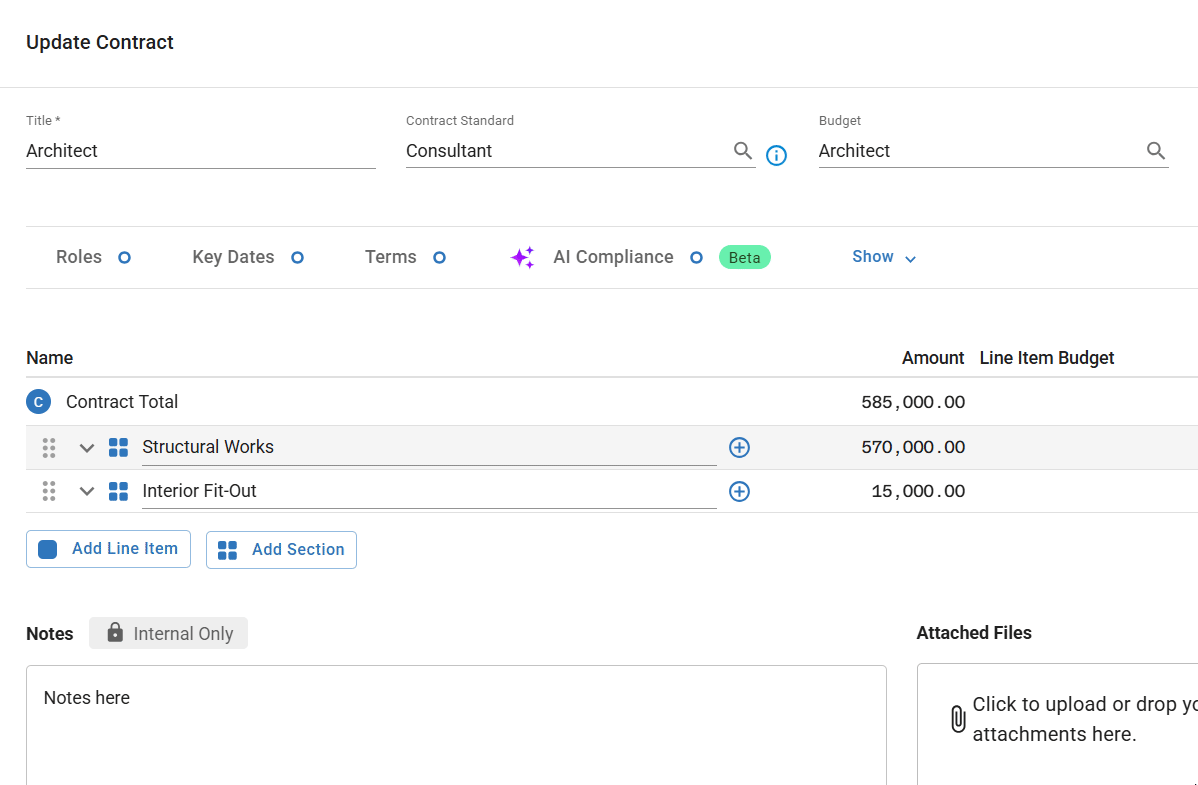Click the Budget field search icon
Image resolution: width=1198 pixels, height=785 pixels.
1155,151
